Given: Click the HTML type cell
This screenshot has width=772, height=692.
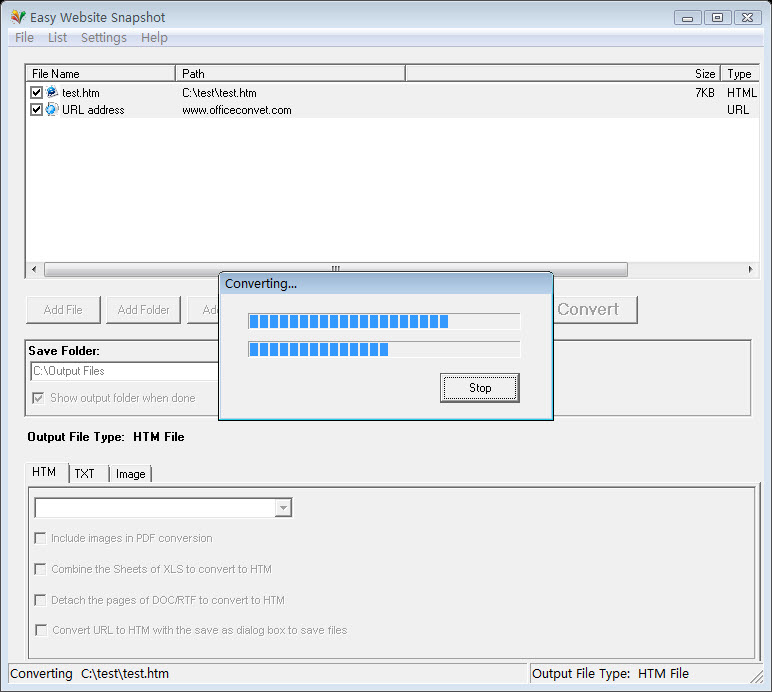Looking at the screenshot, I should click(x=741, y=93).
